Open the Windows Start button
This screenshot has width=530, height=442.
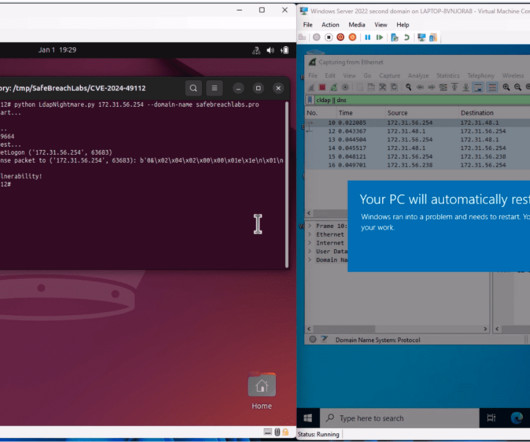(308, 418)
